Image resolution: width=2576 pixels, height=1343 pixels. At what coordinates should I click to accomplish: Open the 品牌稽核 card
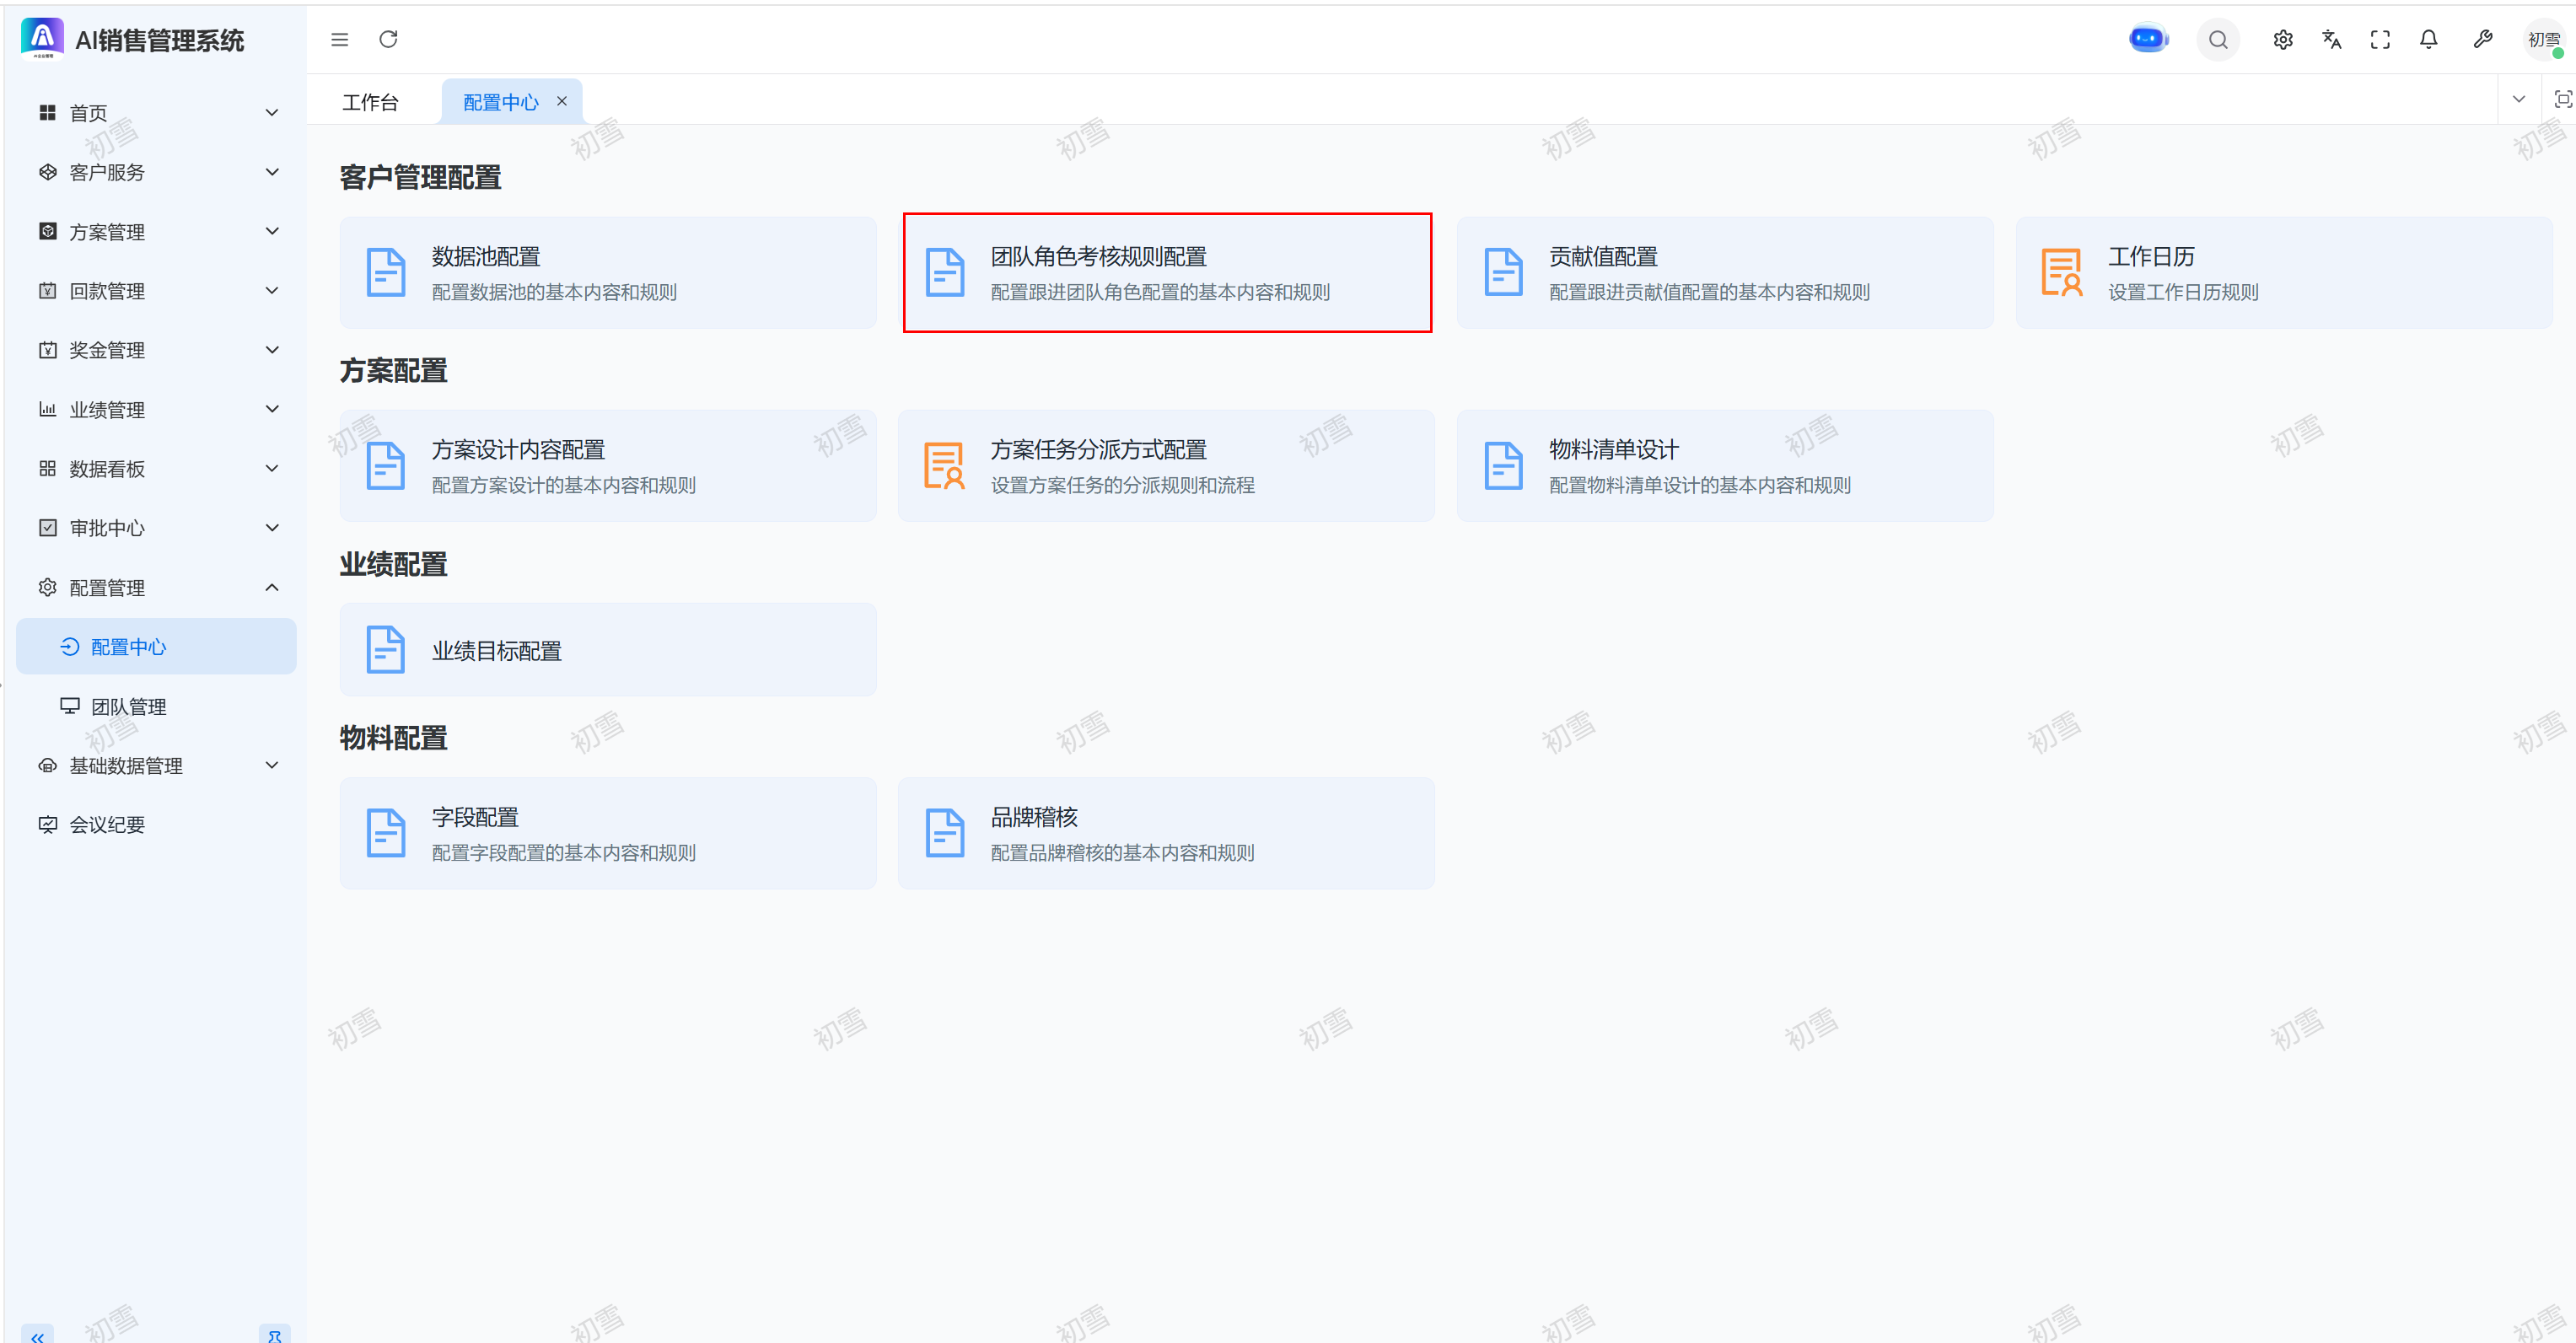[1165, 833]
